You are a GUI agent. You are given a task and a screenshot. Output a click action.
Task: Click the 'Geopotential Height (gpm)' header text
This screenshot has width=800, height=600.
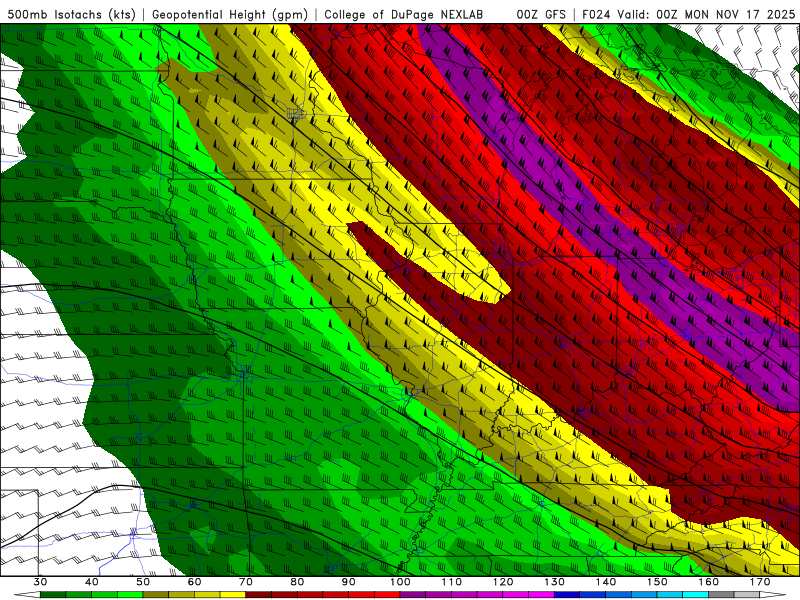coord(230,14)
